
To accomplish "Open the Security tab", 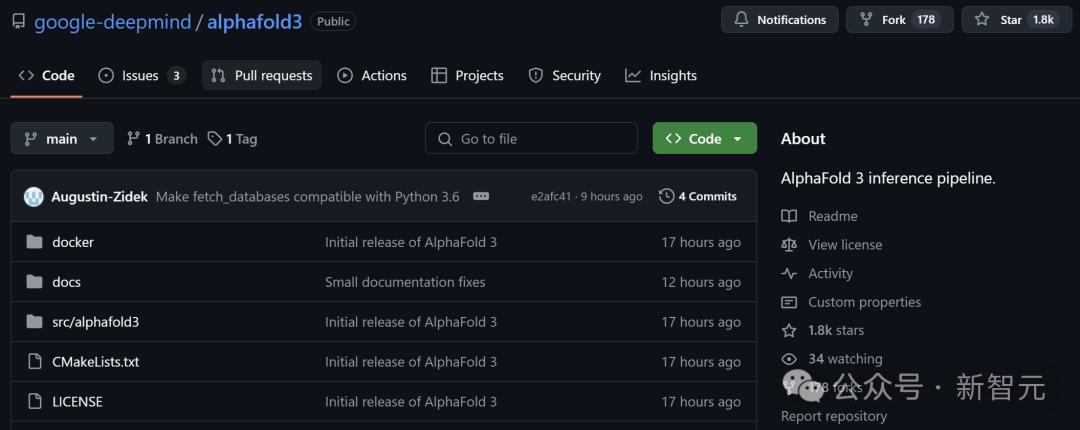I will coord(564,76).
